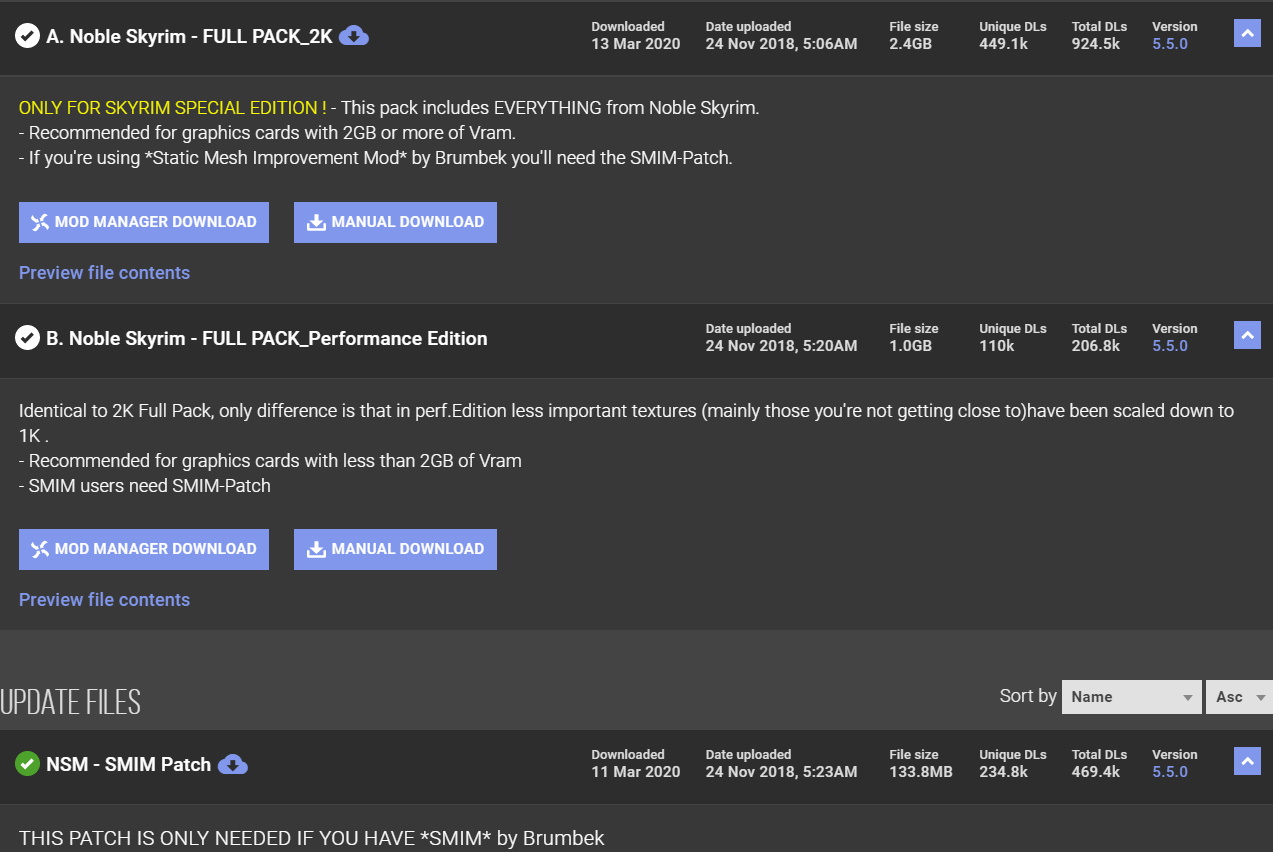Click the title A. Noble Skyrim - FULL PACK_2K
The image size is (1273, 852).
point(189,37)
